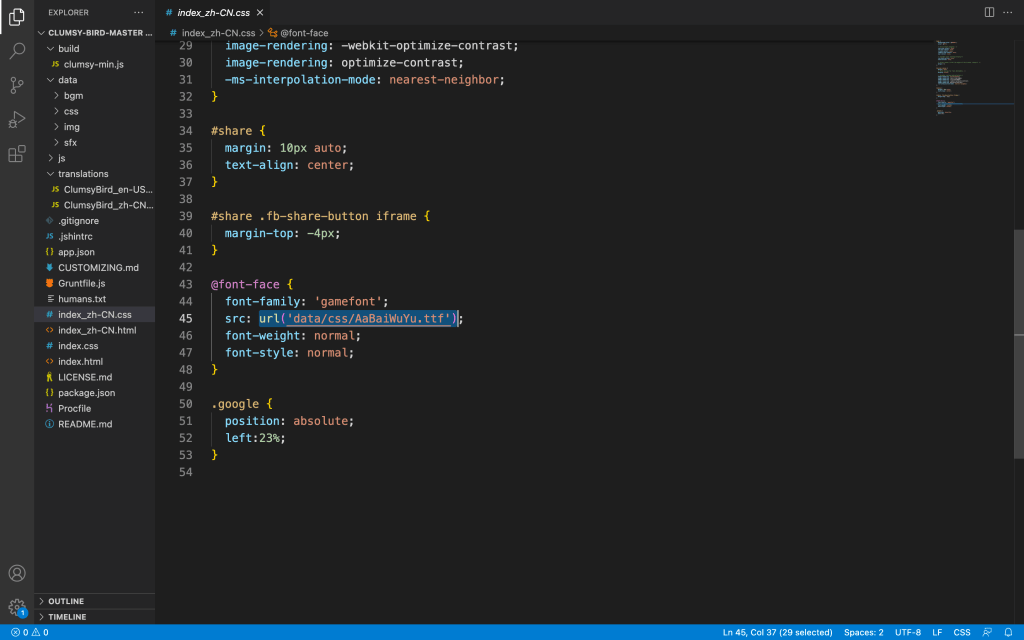The height and width of the screenshot is (640, 1024).
Task: Open the Manage settings gear
Action: [x=17, y=607]
